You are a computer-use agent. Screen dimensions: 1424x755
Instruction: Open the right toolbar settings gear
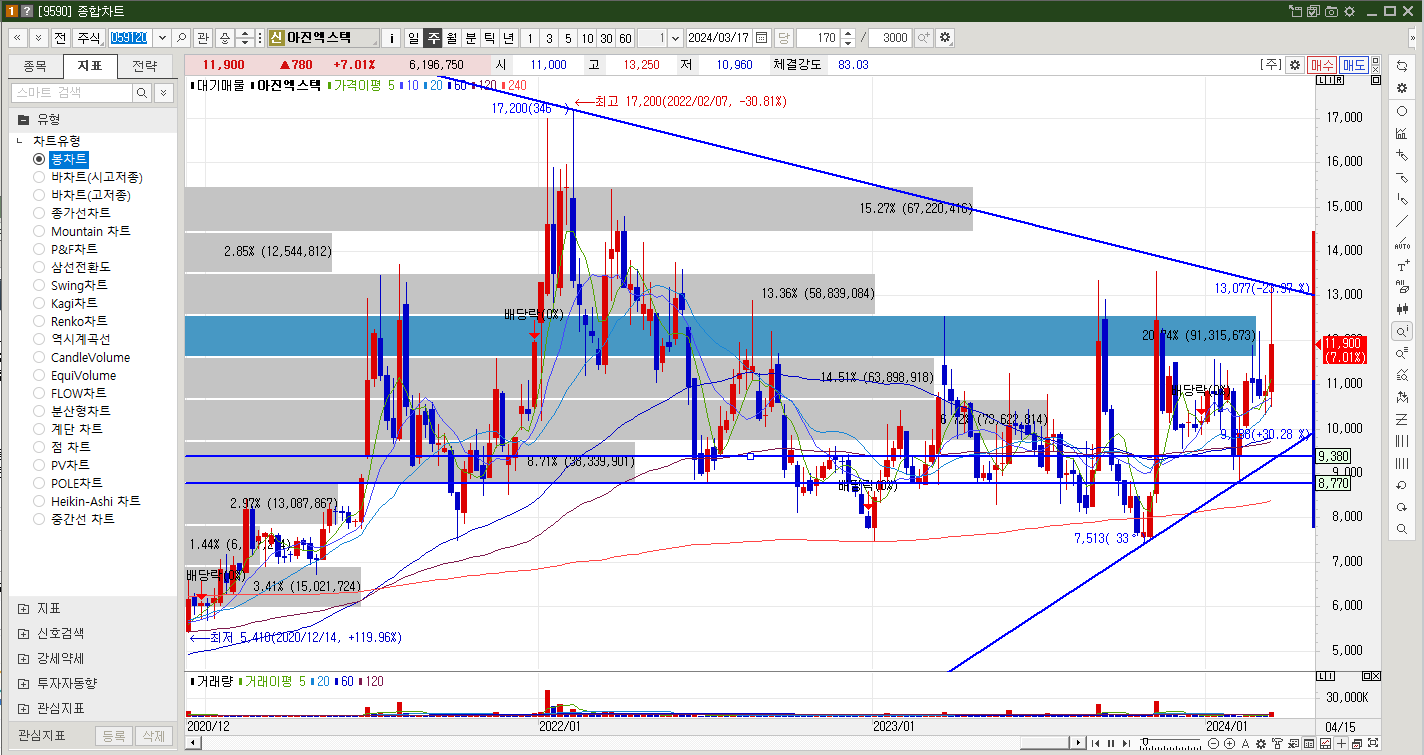(x=1402, y=88)
